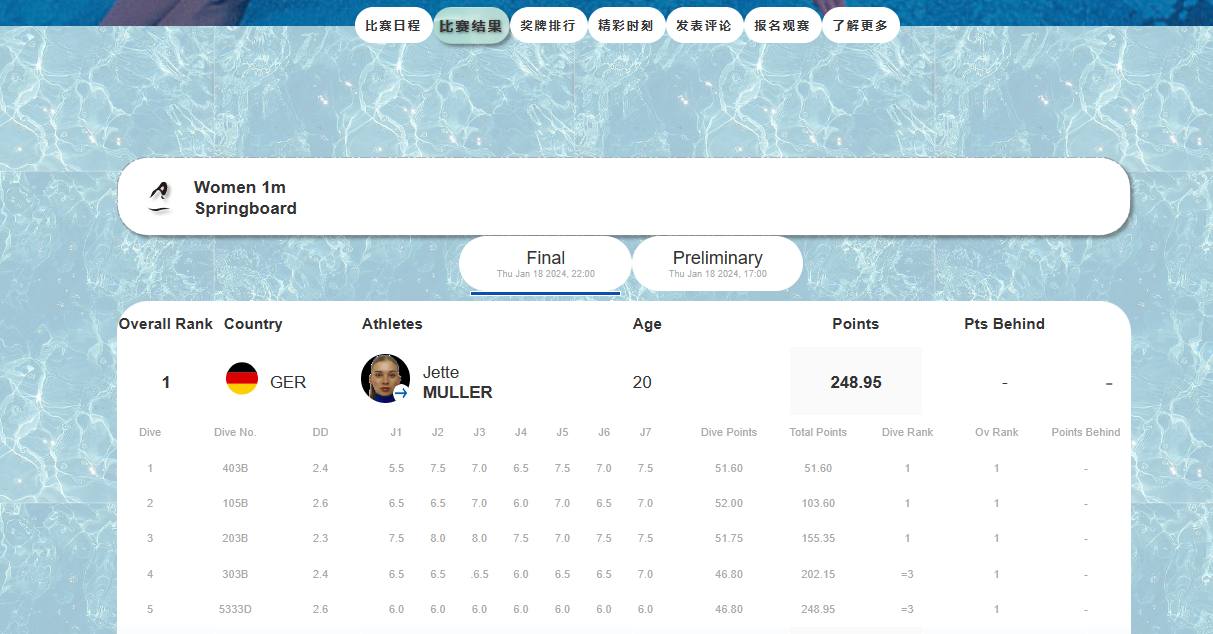The height and width of the screenshot is (634, 1213).
Task: Go to the 精彩时刻 highlights tab
Action: click(x=626, y=26)
